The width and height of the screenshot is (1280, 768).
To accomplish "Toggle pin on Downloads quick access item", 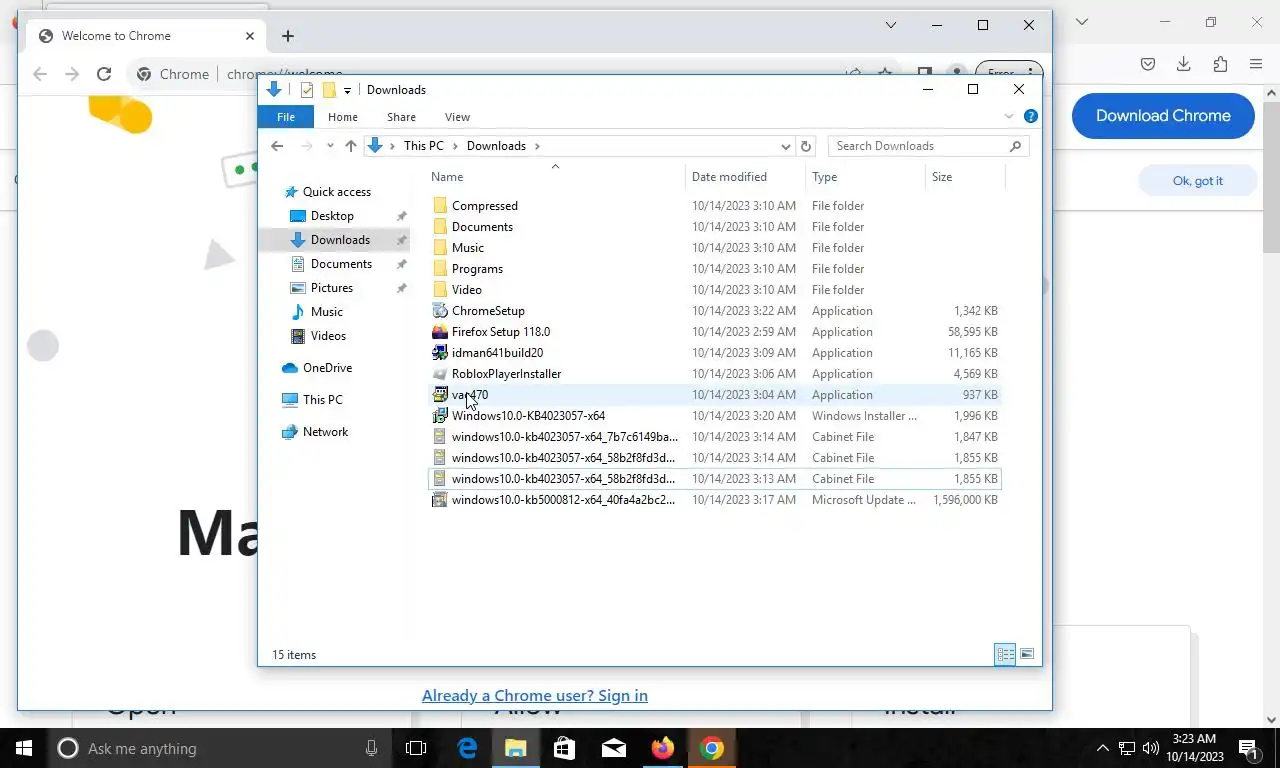I will point(401,240).
